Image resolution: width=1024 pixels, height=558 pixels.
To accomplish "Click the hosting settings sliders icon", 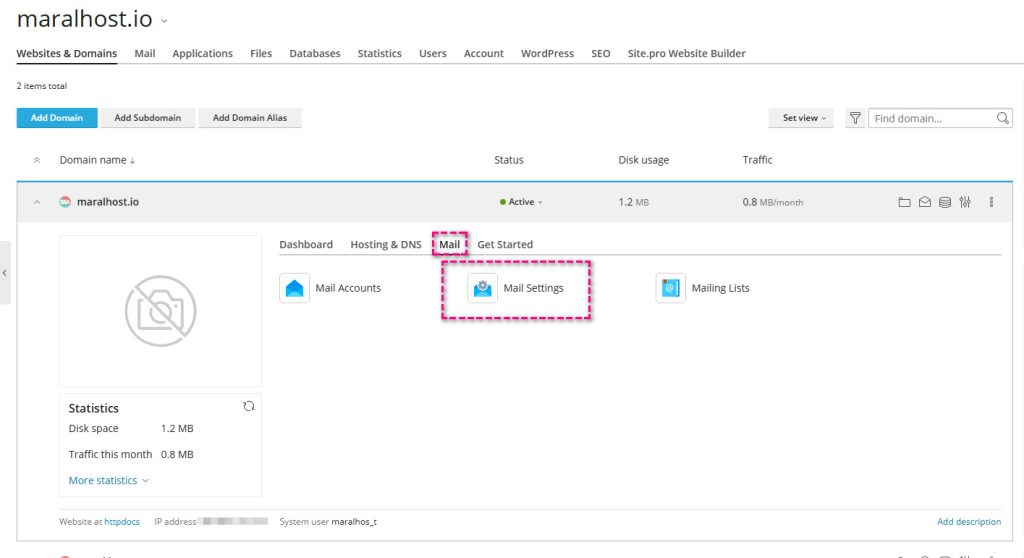I will 965,202.
